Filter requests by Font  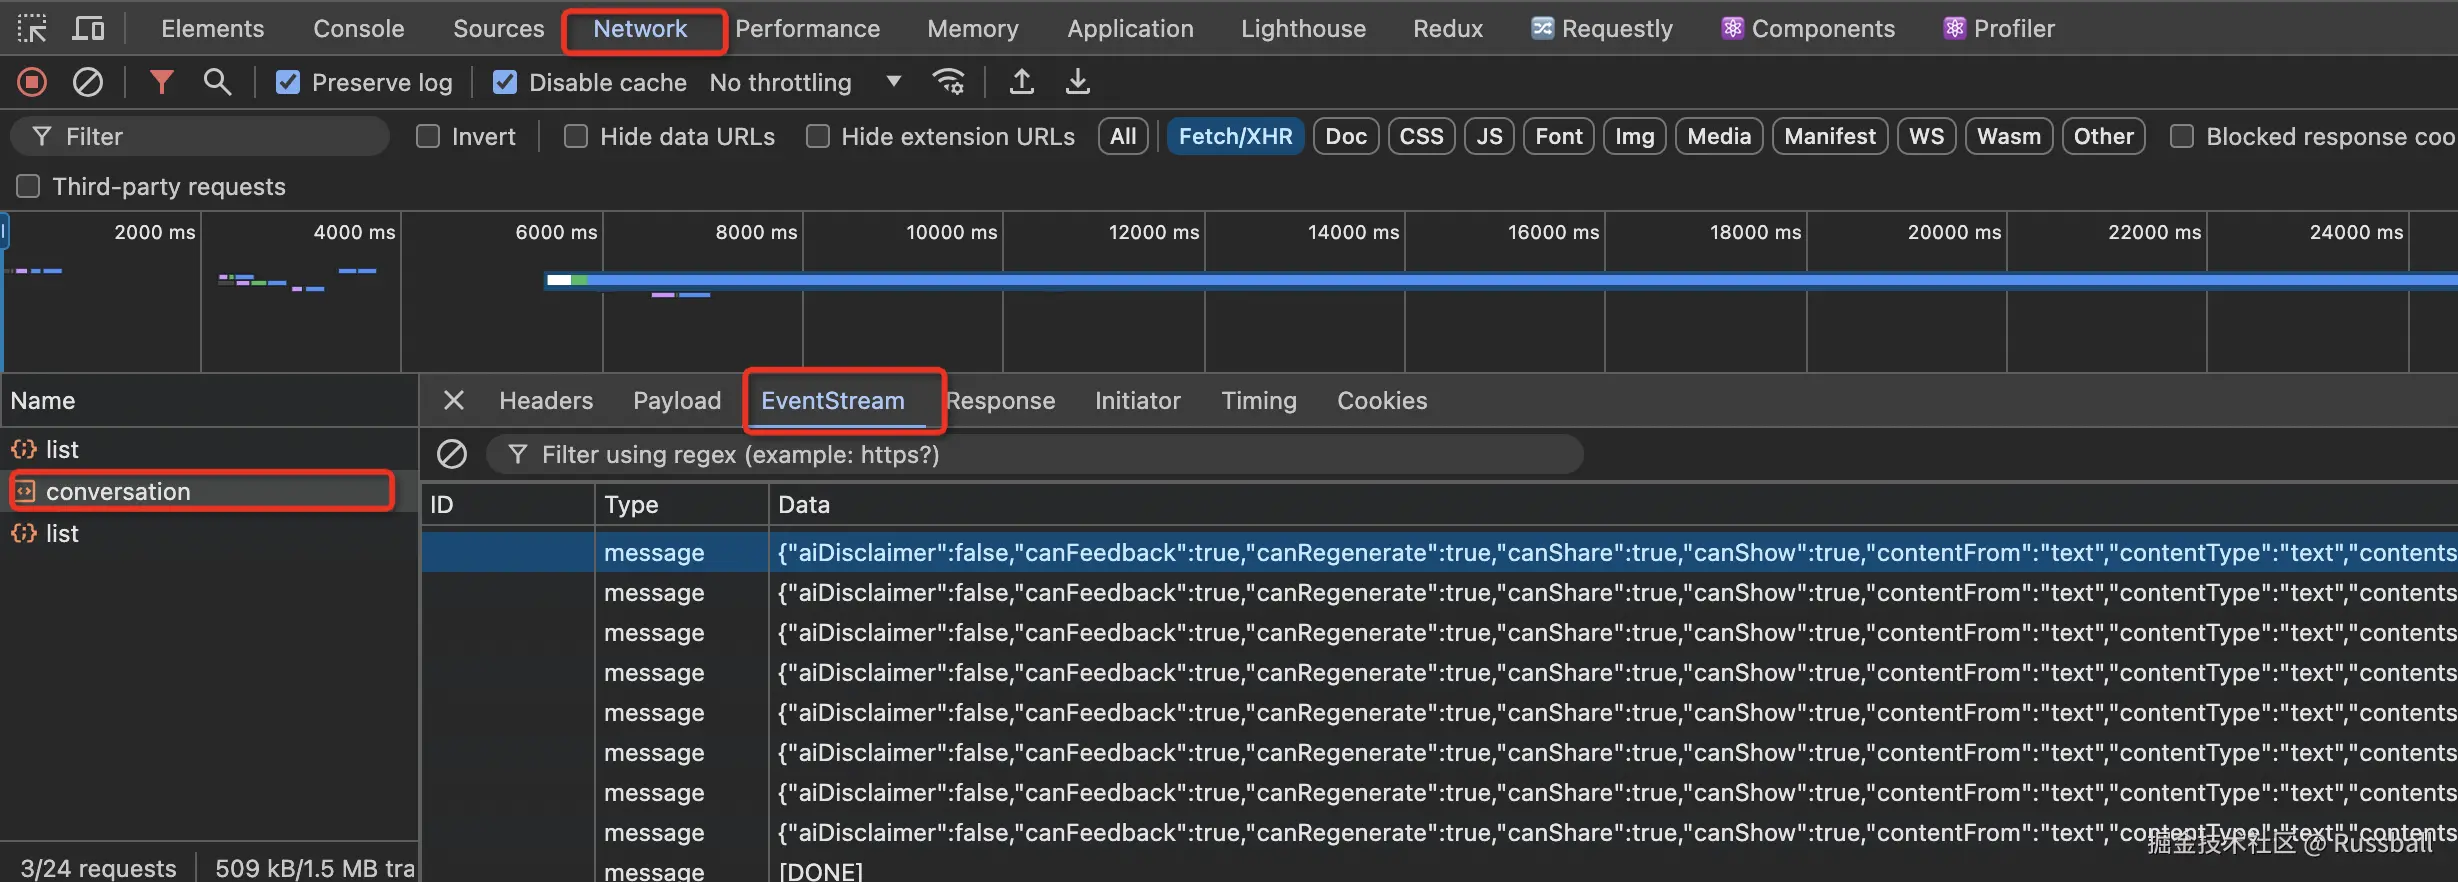(1559, 136)
